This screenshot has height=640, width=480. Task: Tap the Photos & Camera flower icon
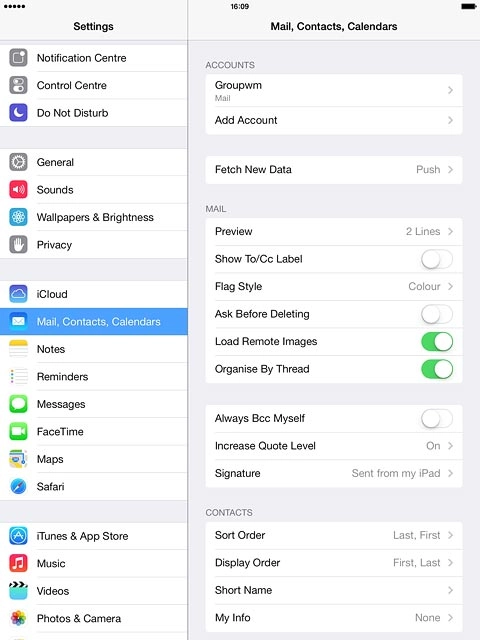(18, 618)
